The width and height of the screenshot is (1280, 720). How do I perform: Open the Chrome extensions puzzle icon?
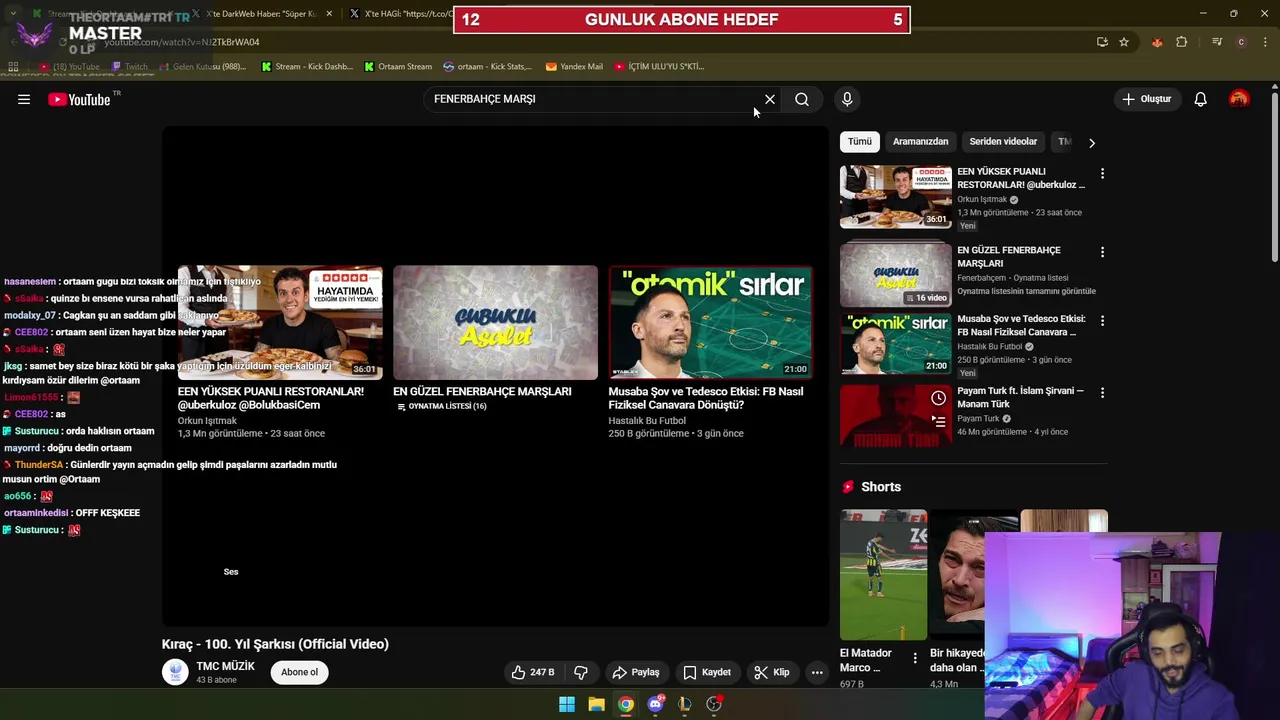(x=1182, y=42)
